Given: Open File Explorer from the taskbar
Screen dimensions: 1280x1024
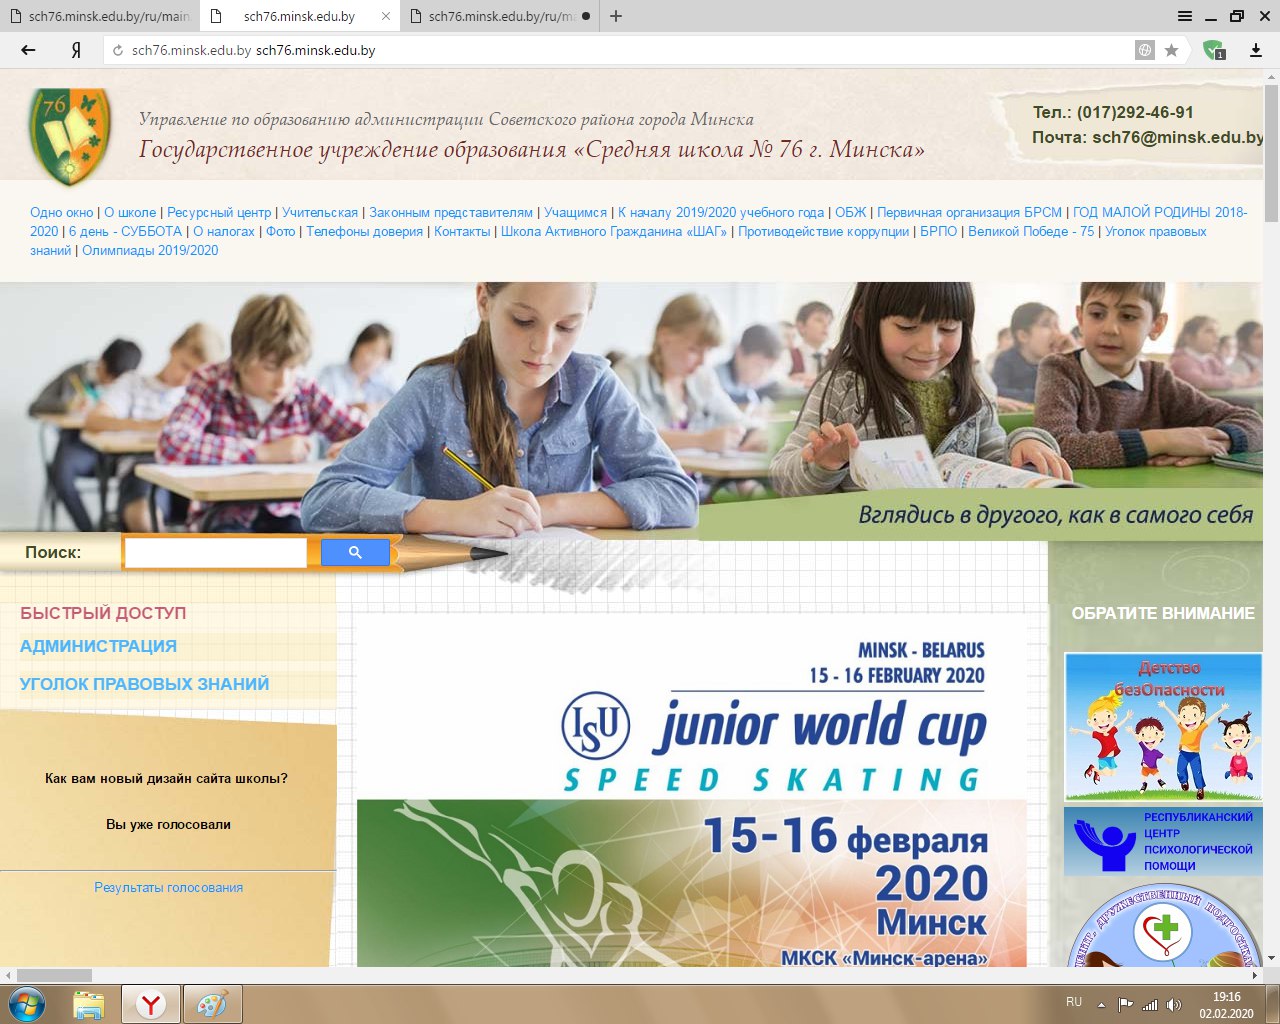Looking at the screenshot, I should pos(88,1004).
